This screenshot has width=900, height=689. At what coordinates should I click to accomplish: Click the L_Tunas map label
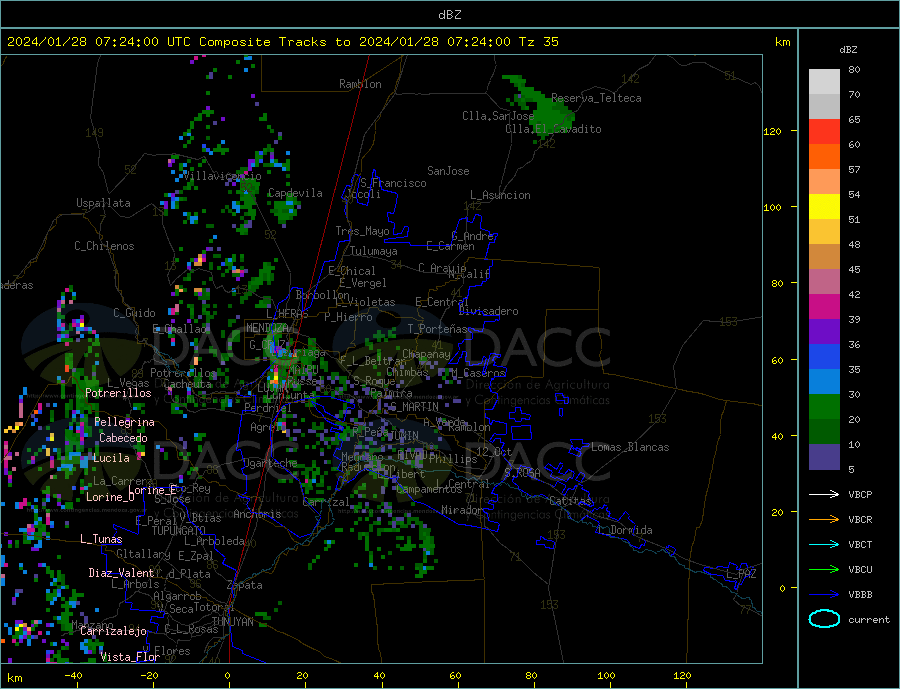[x=101, y=539]
